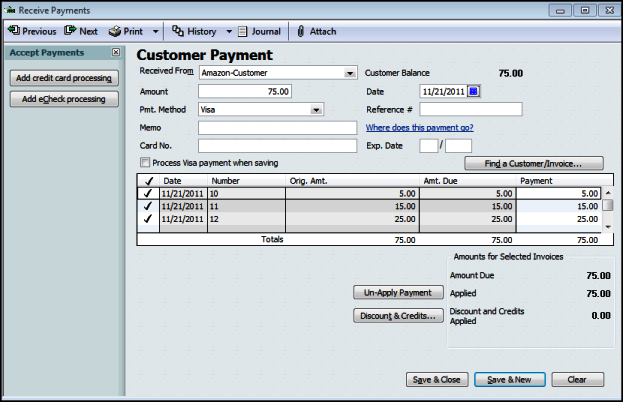The width and height of the screenshot is (623, 402).
Task: Enable Process Visa payment when saving
Action: [146, 163]
